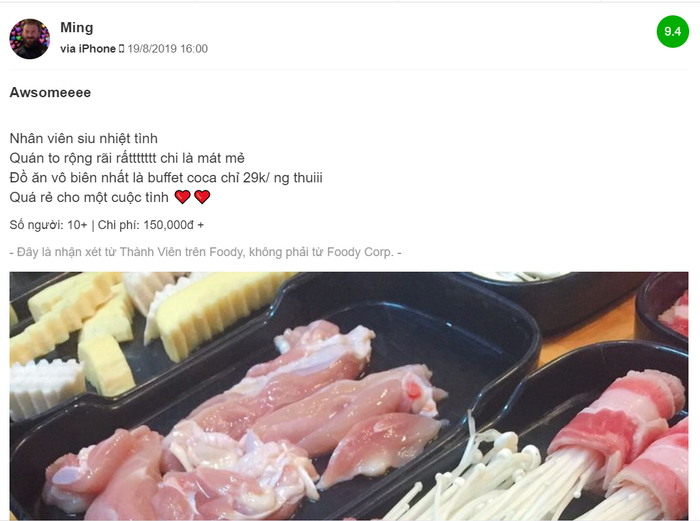This screenshot has height=521, width=700.
Task: Select the via iPhone source label
Action: [x=88, y=49]
